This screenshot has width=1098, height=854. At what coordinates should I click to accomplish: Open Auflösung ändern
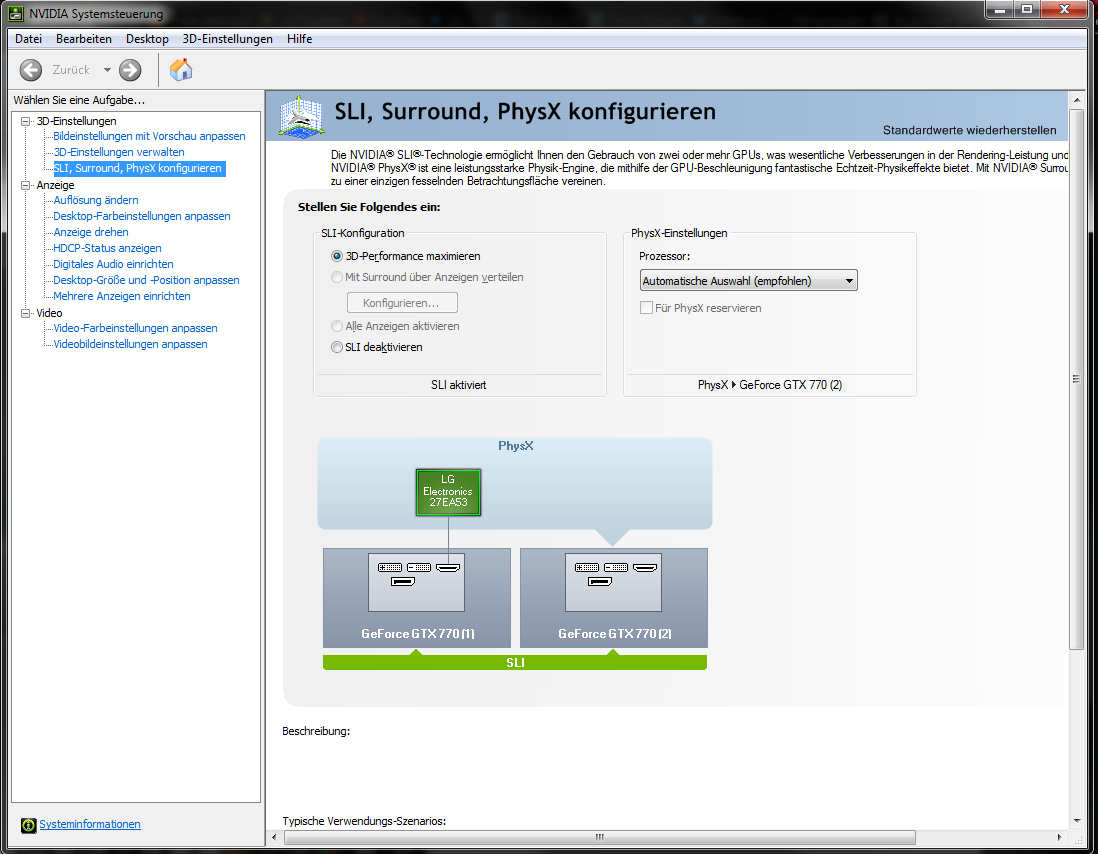pos(96,200)
